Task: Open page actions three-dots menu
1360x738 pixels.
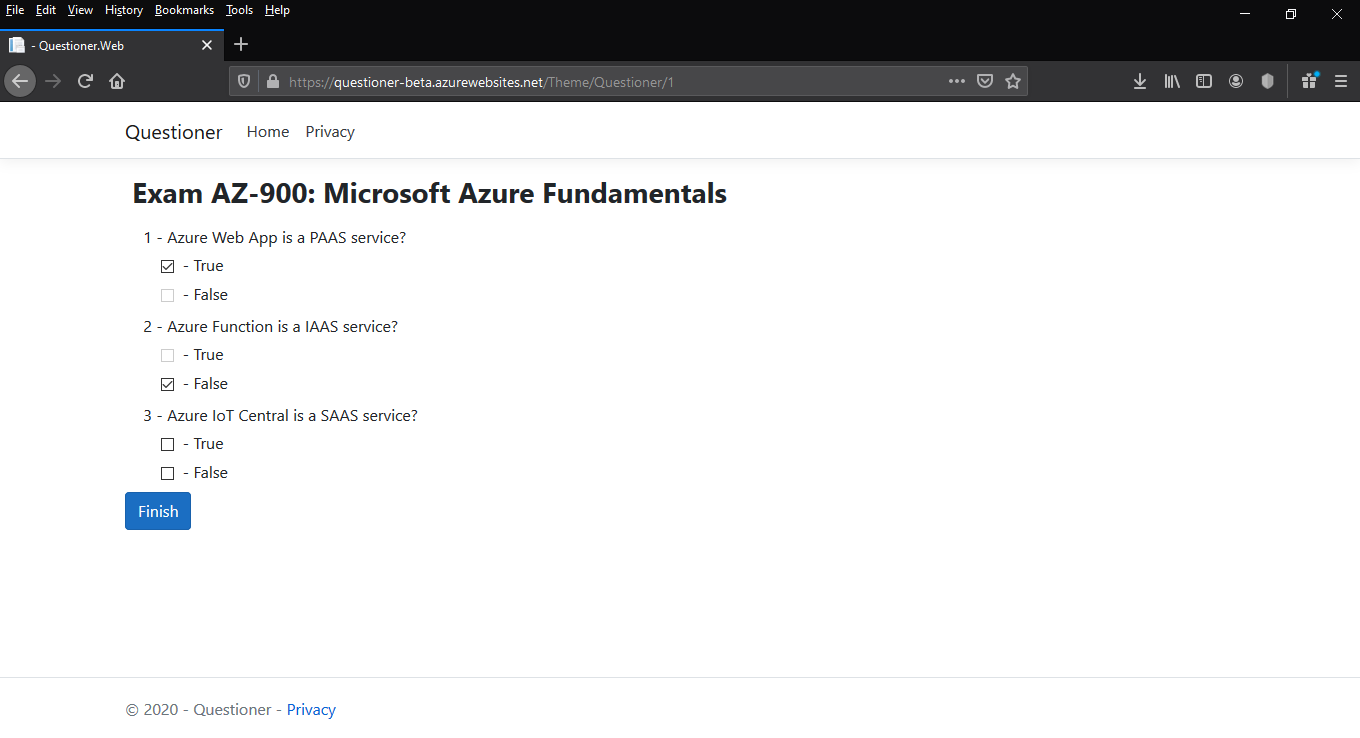Action: pos(957,81)
